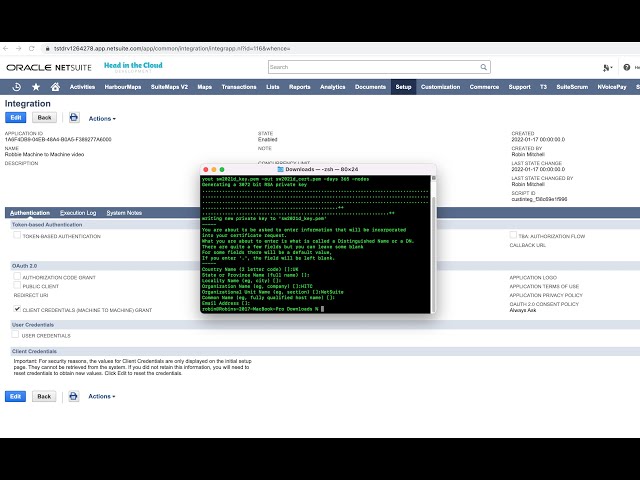Click the 'Integration' page title
The width and height of the screenshot is (640, 480).
(28, 104)
